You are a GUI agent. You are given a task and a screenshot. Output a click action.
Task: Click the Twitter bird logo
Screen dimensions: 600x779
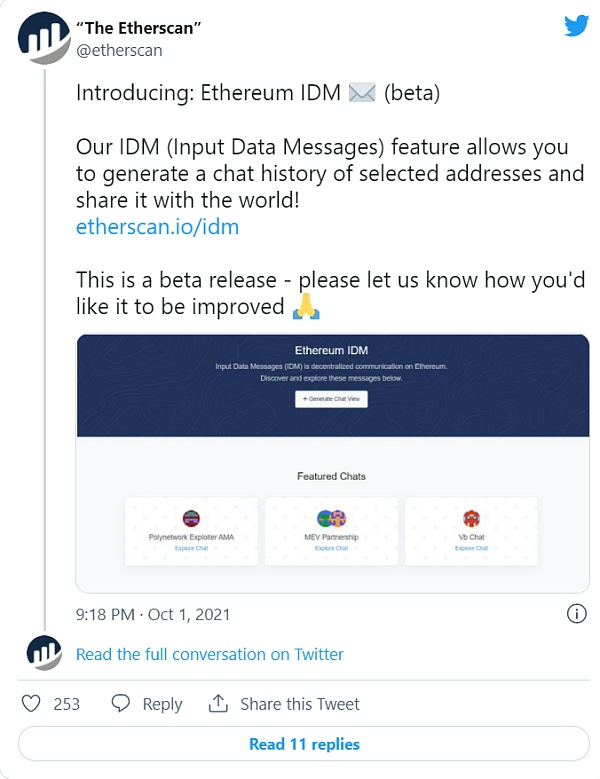576,26
